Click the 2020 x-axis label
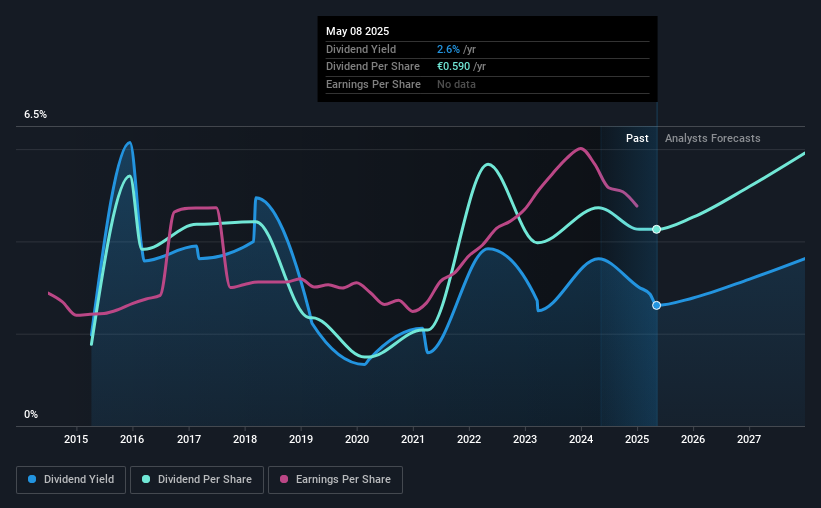 pyautogui.click(x=357, y=439)
